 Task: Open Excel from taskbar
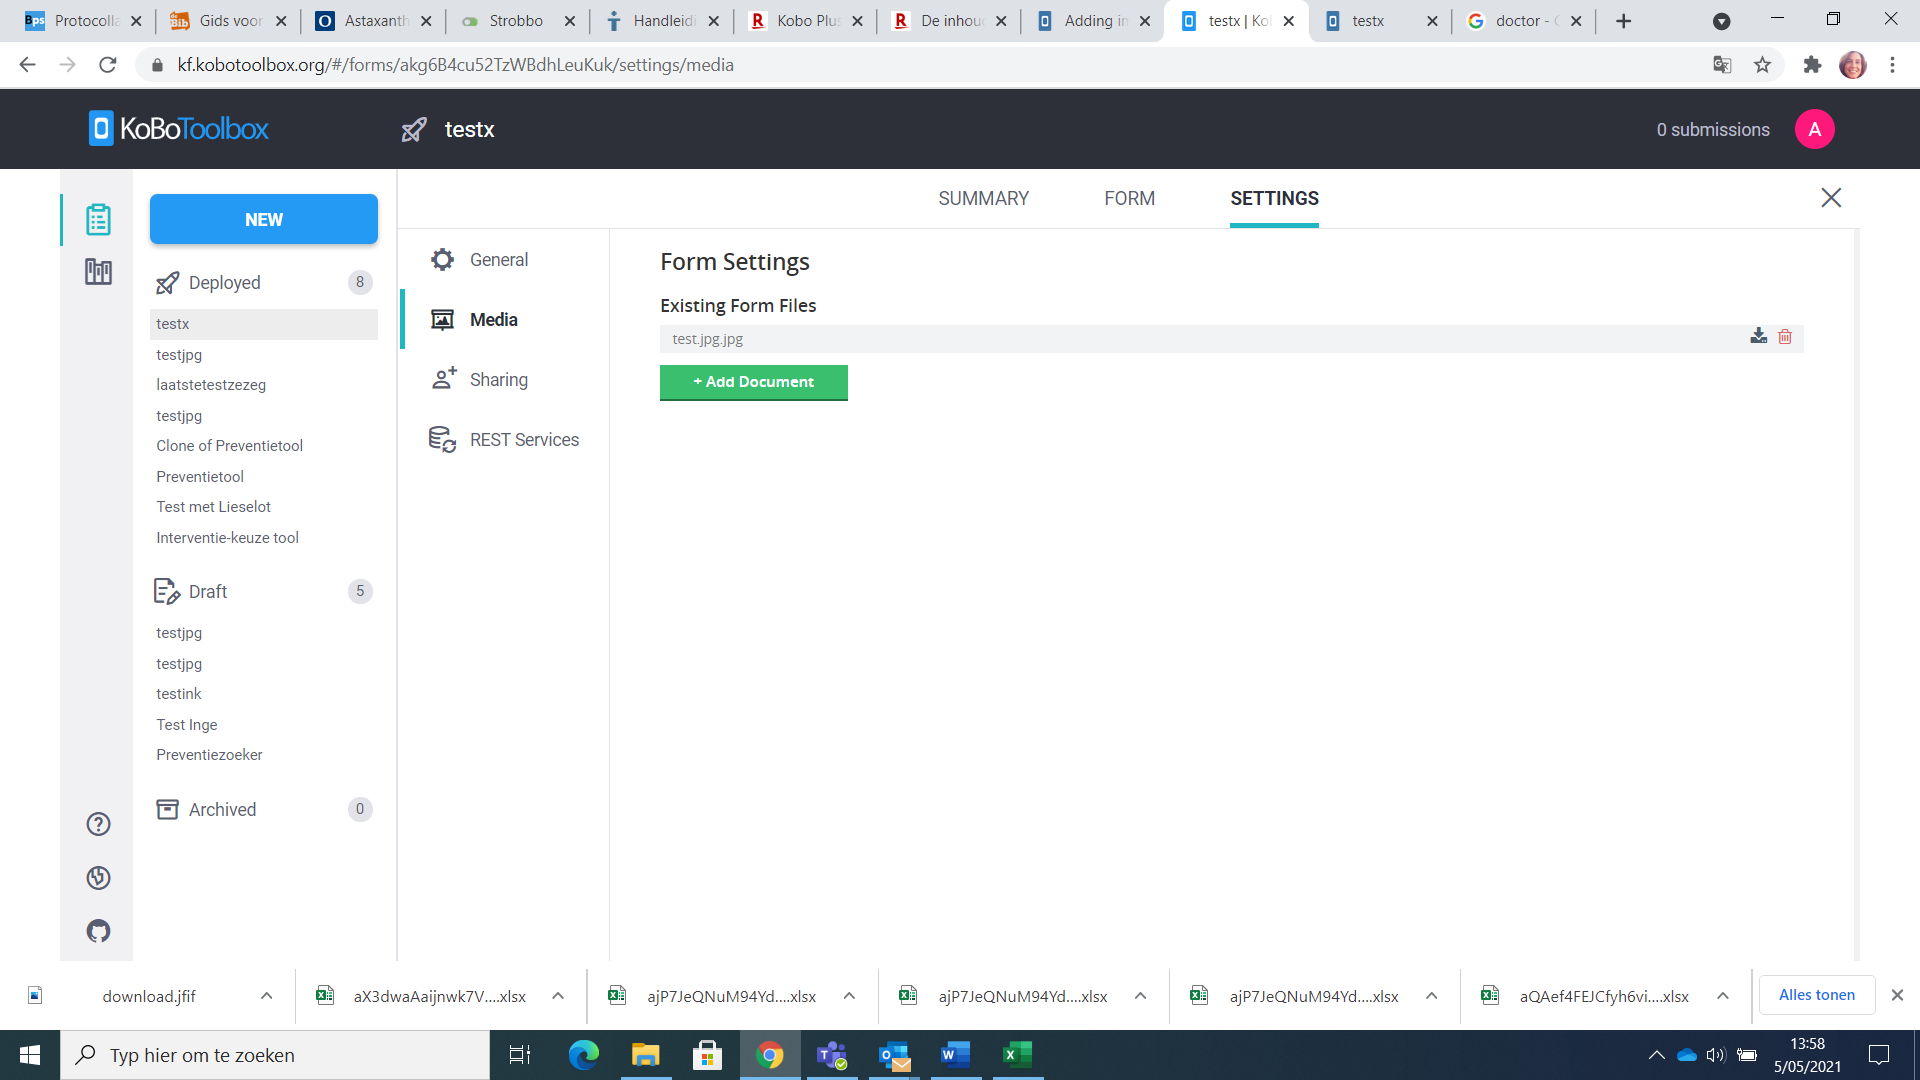coord(1017,1055)
